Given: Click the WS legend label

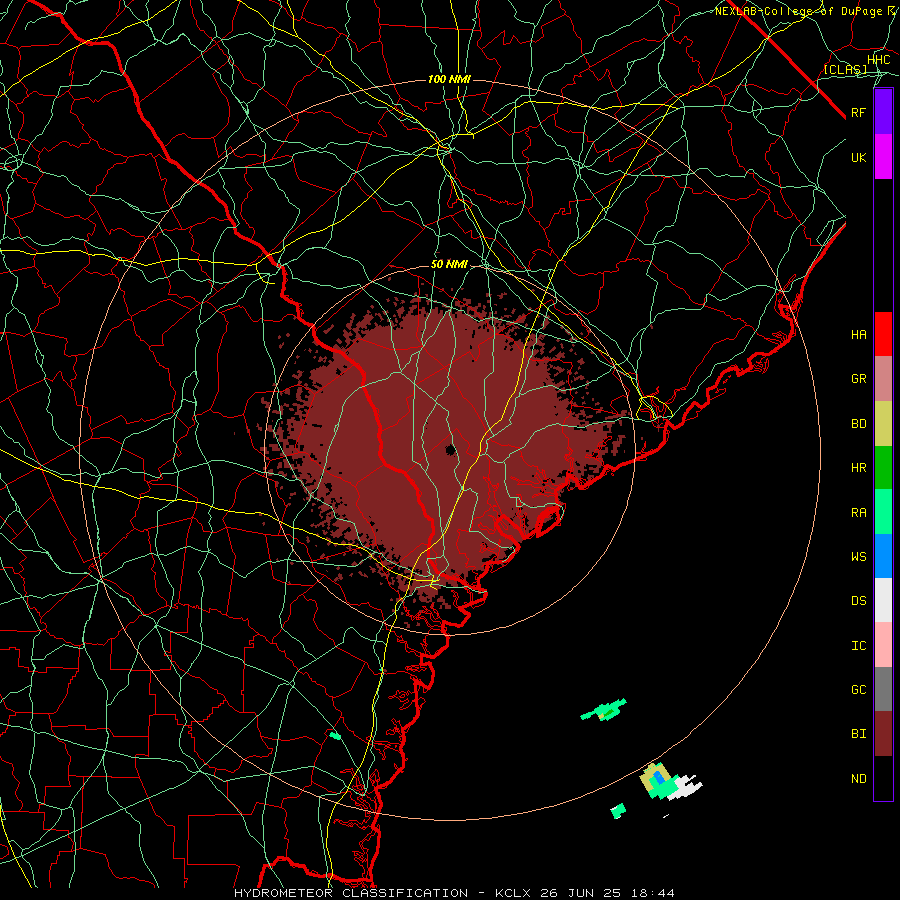Looking at the screenshot, I should point(858,557).
